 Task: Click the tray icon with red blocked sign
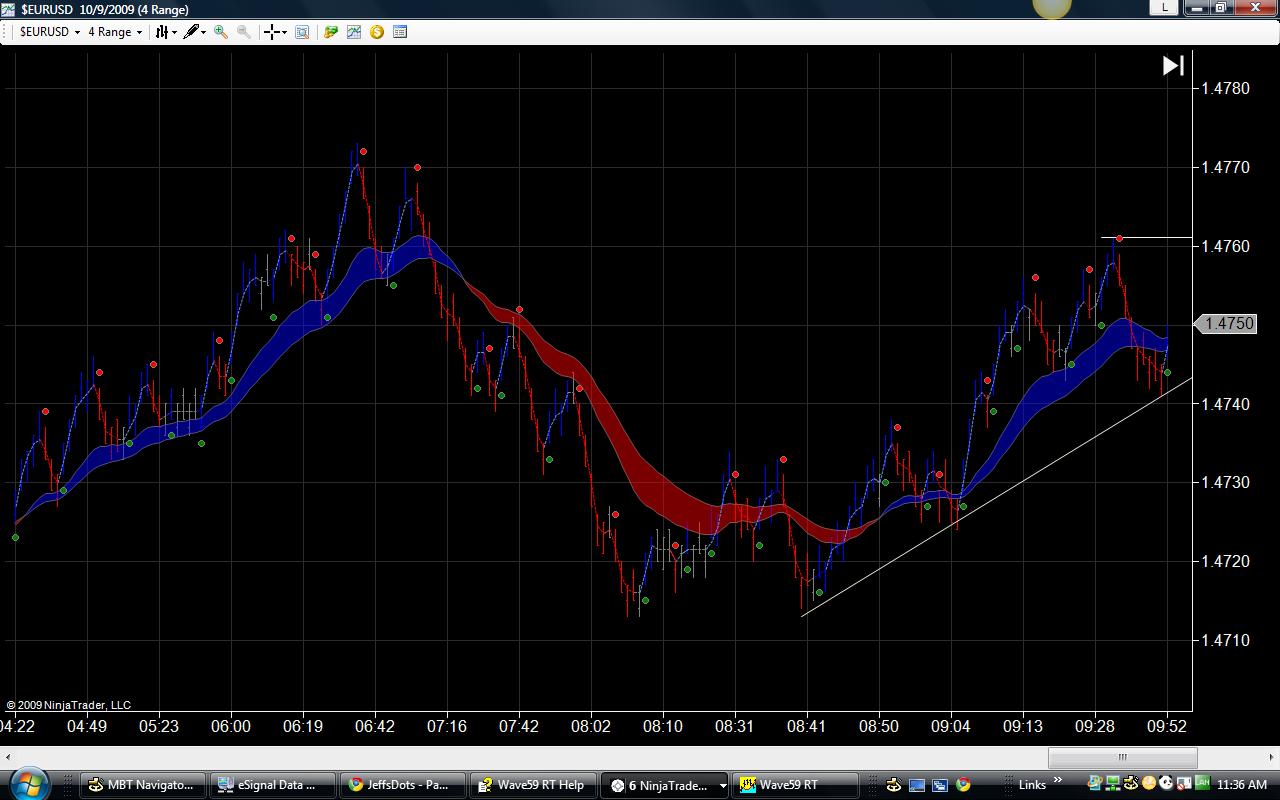(x=1184, y=783)
